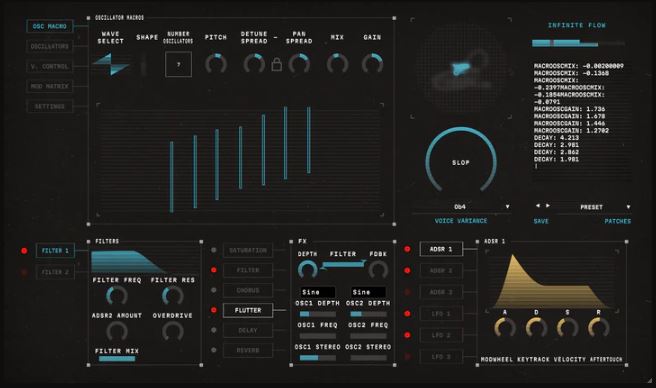This screenshot has width=656, height=388.
Task: Toggle the LFO 1 red enable dot
Action: point(407,313)
